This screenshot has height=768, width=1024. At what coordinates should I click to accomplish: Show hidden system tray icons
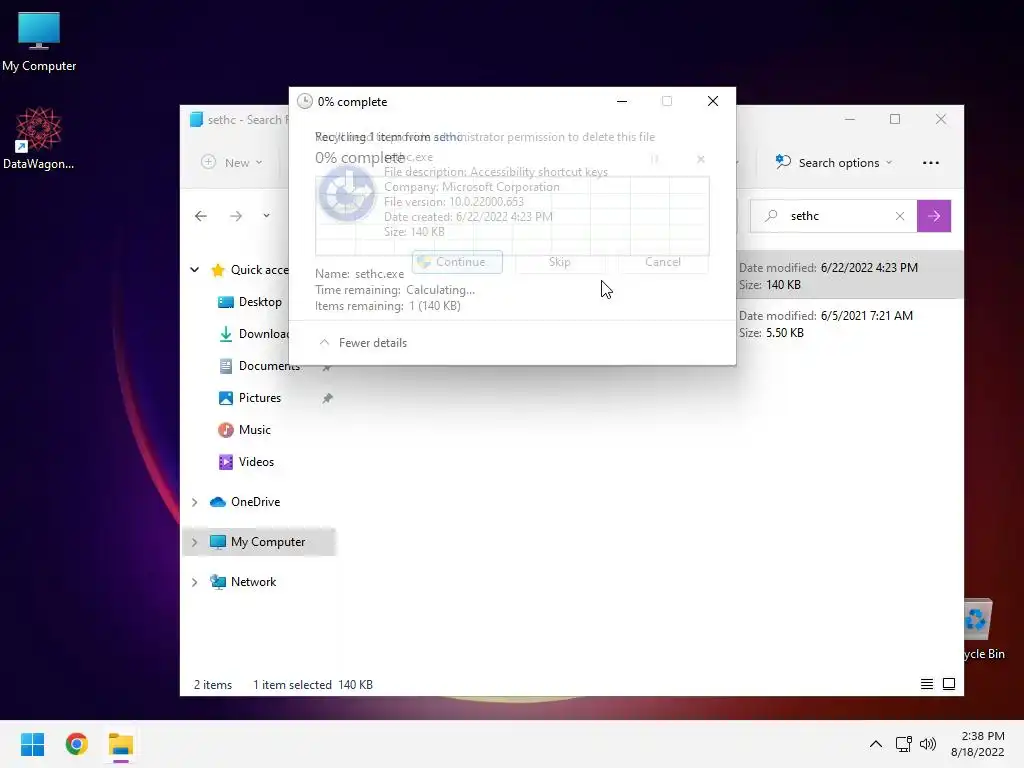coord(876,744)
